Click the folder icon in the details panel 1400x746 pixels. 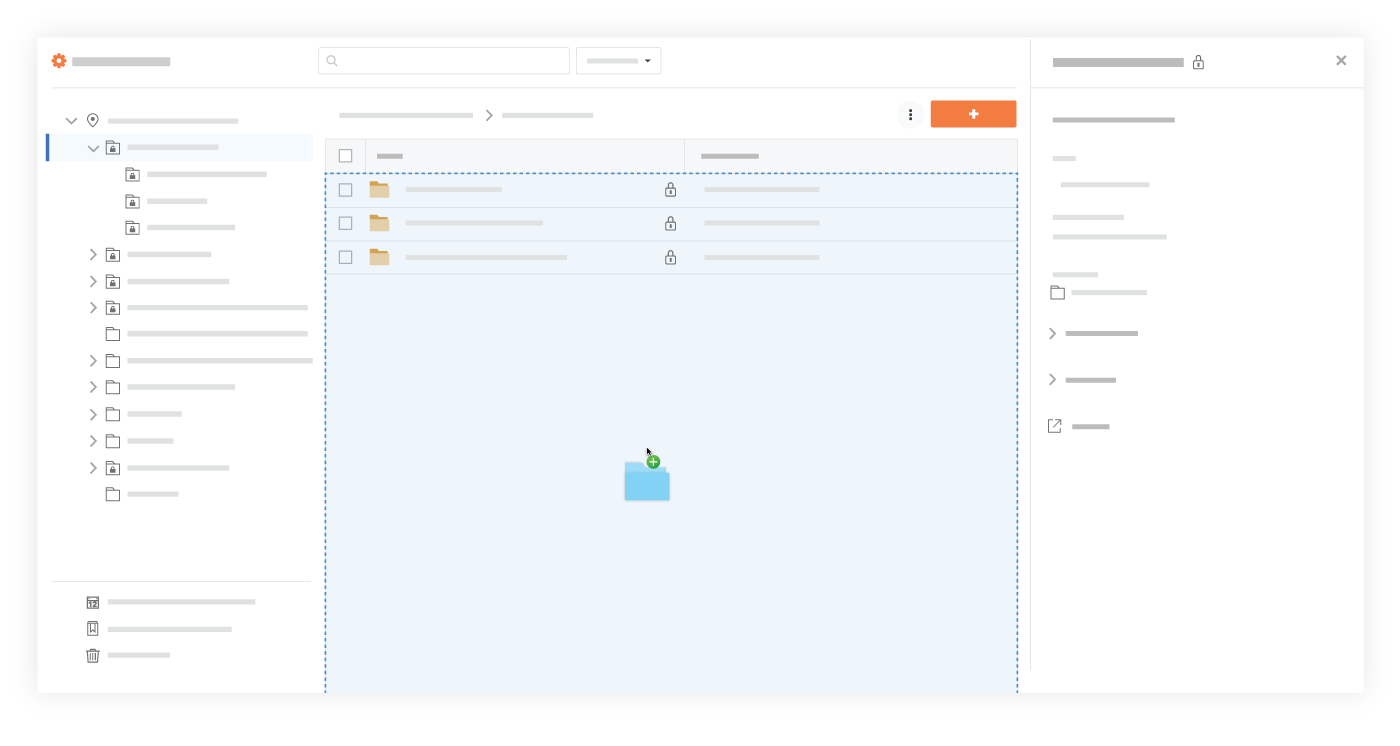click(x=1057, y=293)
